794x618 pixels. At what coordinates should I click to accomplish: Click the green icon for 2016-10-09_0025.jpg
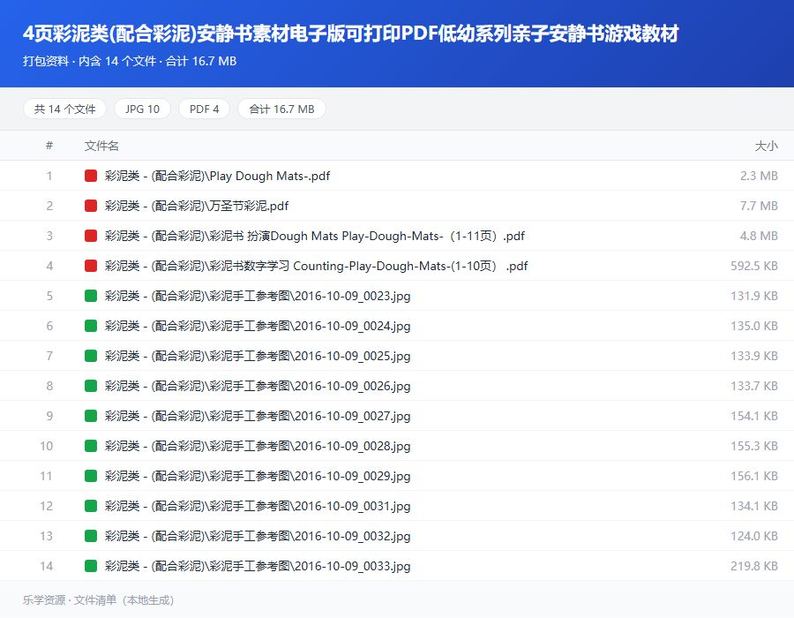(x=91, y=356)
